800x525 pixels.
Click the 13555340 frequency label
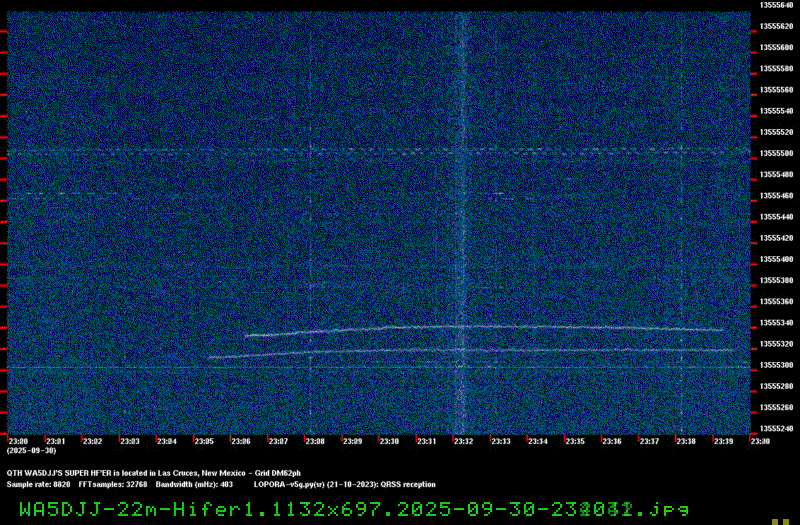coord(776,322)
